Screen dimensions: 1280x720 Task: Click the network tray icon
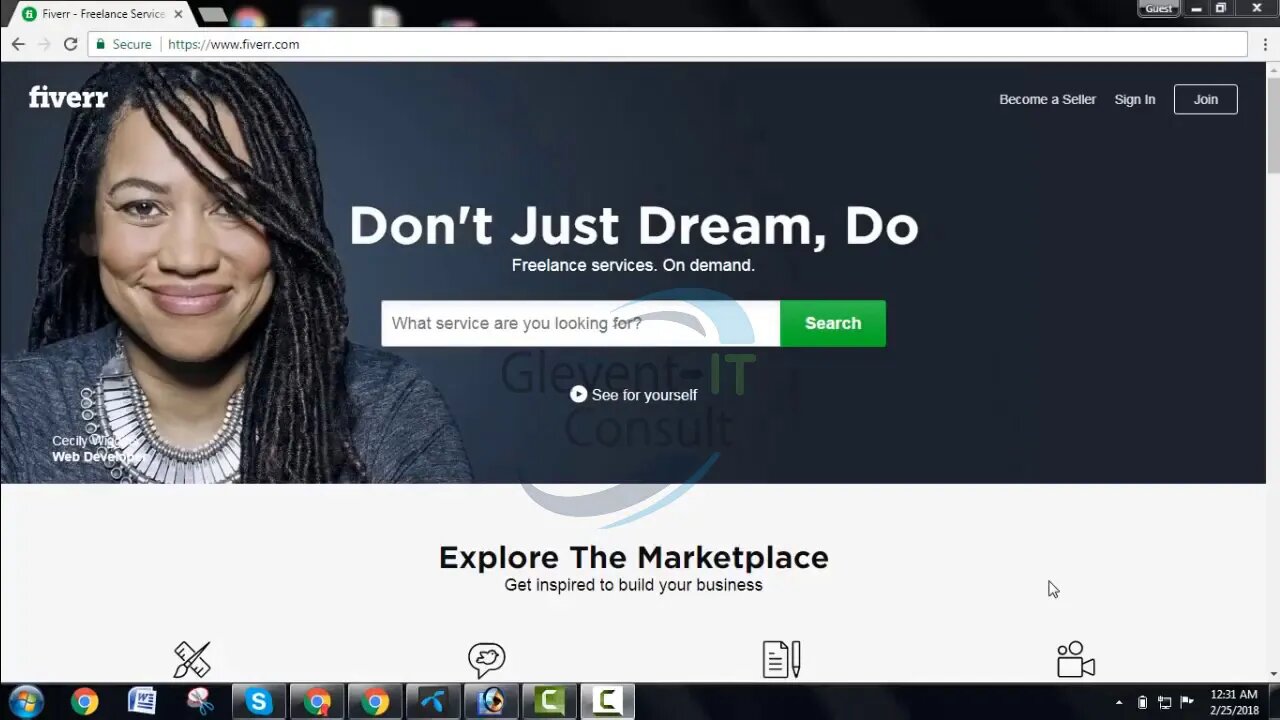click(x=1164, y=702)
